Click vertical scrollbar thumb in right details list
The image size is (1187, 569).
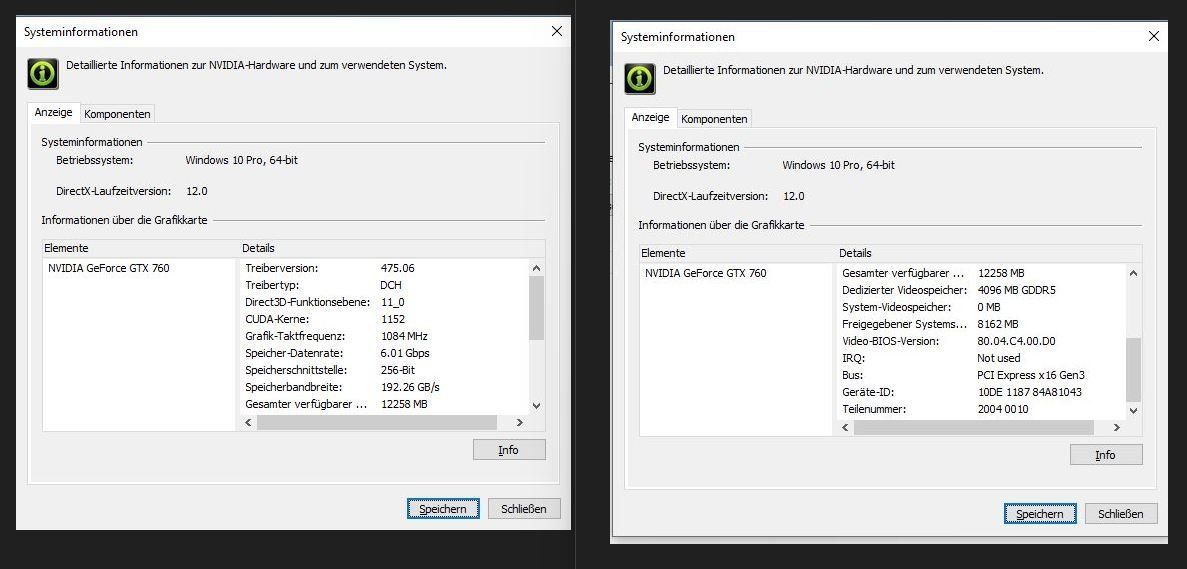(x=1133, y=370)
